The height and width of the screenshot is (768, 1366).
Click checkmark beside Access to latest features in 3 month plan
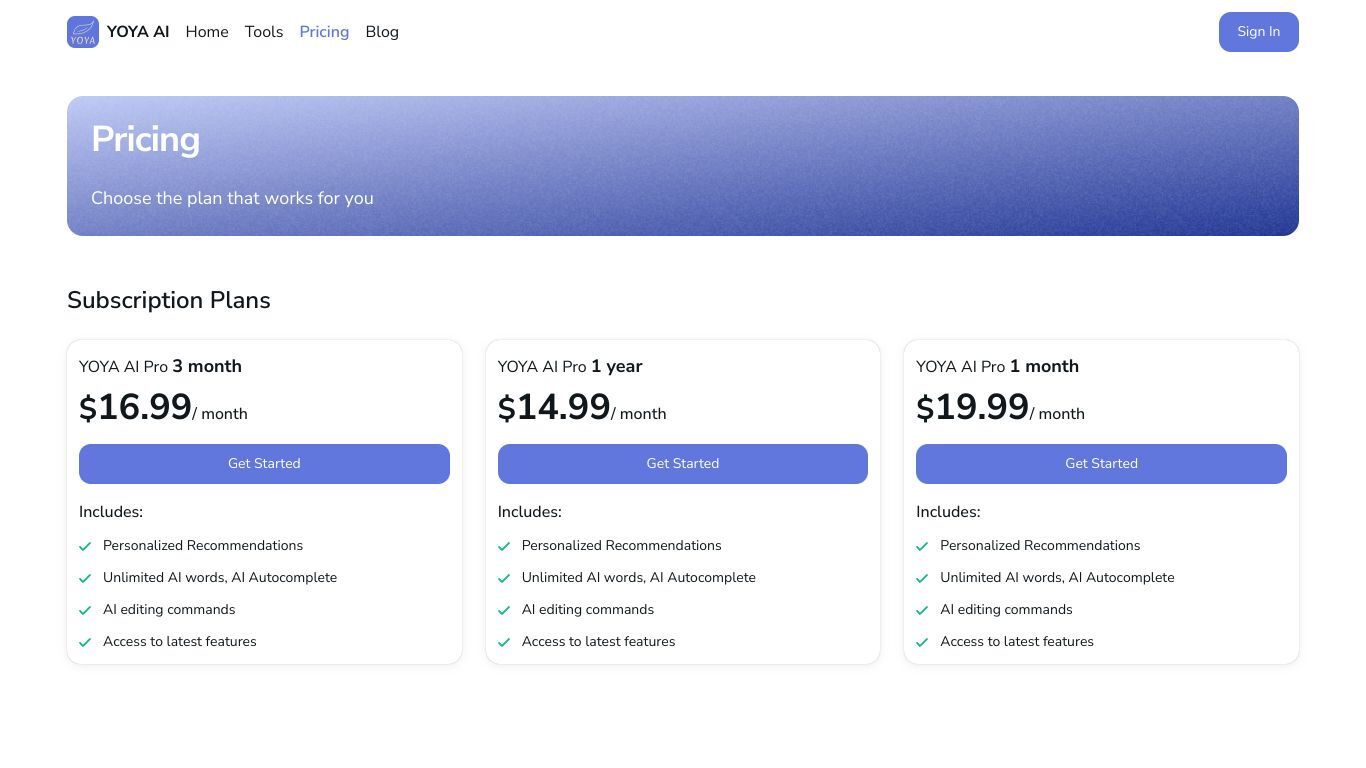click(x=85, y=642)
